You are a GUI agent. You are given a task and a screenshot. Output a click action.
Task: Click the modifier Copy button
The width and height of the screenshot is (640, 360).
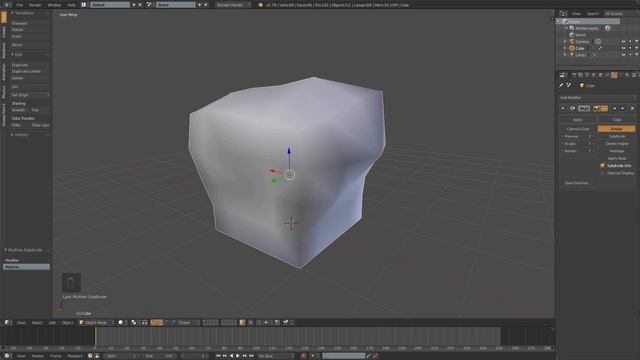(x=616, y=120)
